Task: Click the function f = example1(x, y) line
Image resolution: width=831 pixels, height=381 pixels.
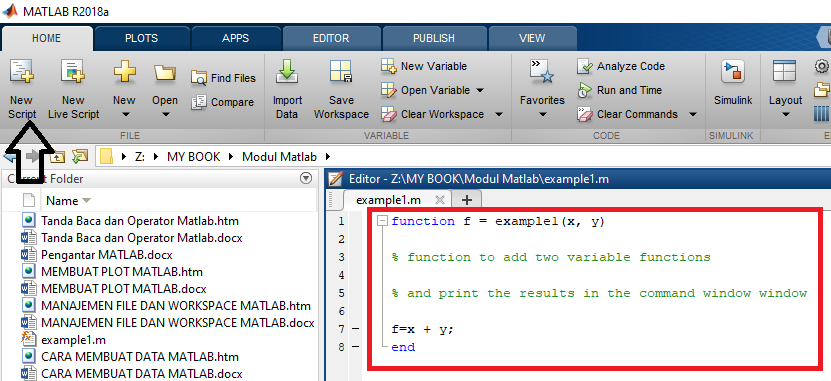Action: click(498, 221)
